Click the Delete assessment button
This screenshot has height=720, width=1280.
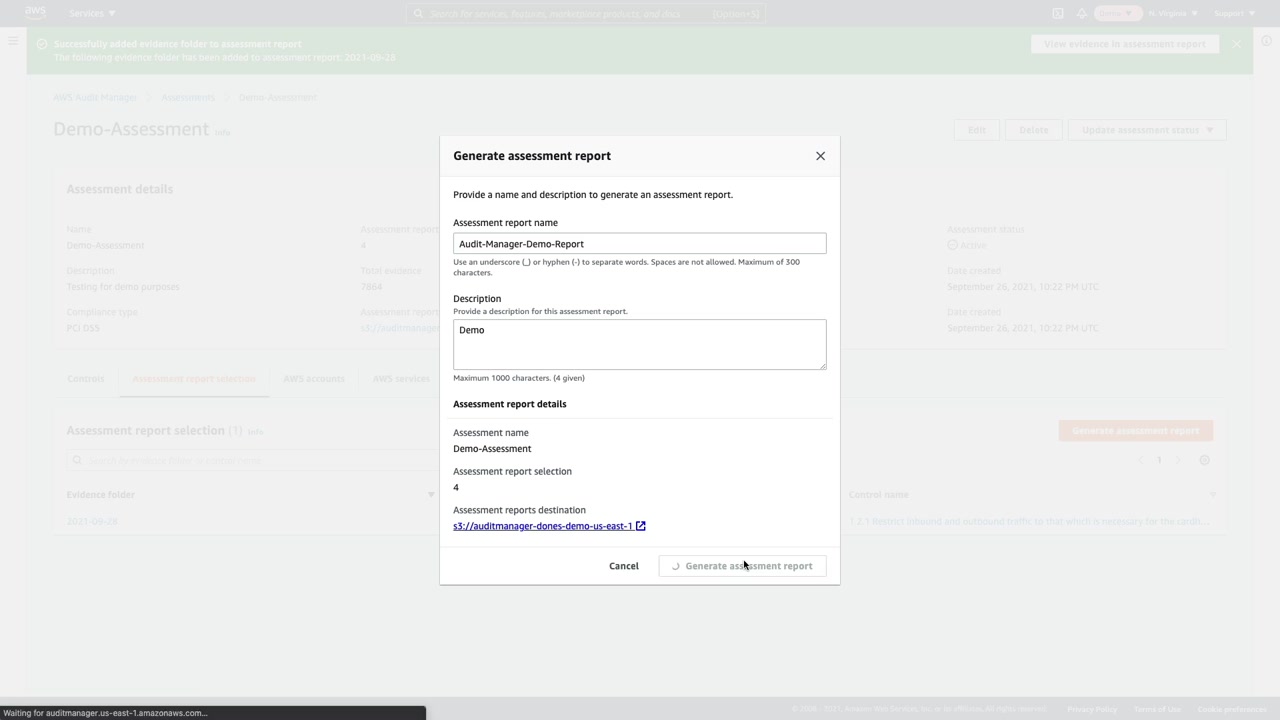(1034, 130)
